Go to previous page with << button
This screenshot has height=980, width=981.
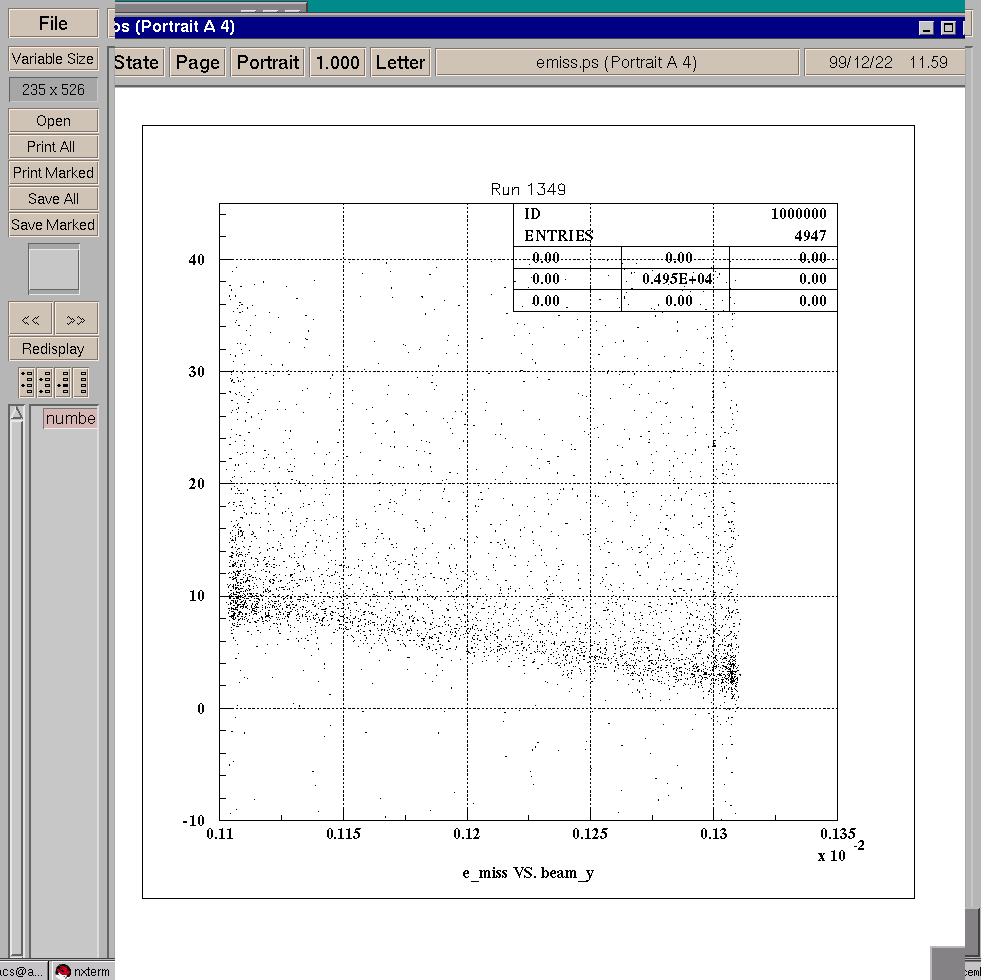click(31, 320)
